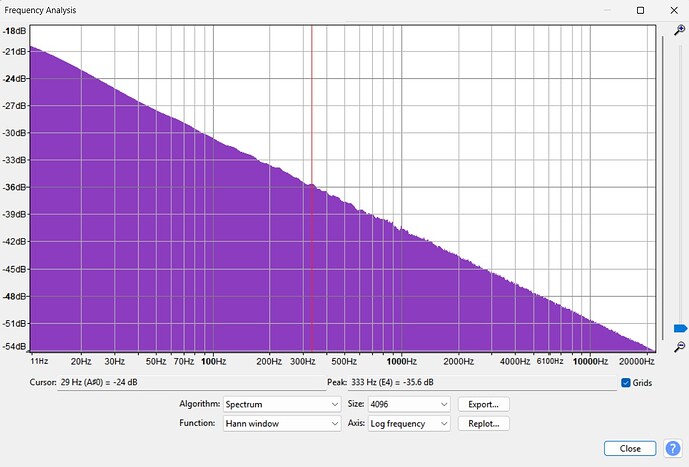
Task: Open the Algorithm dropdown showing Spectrum
Action: [281, 404]
